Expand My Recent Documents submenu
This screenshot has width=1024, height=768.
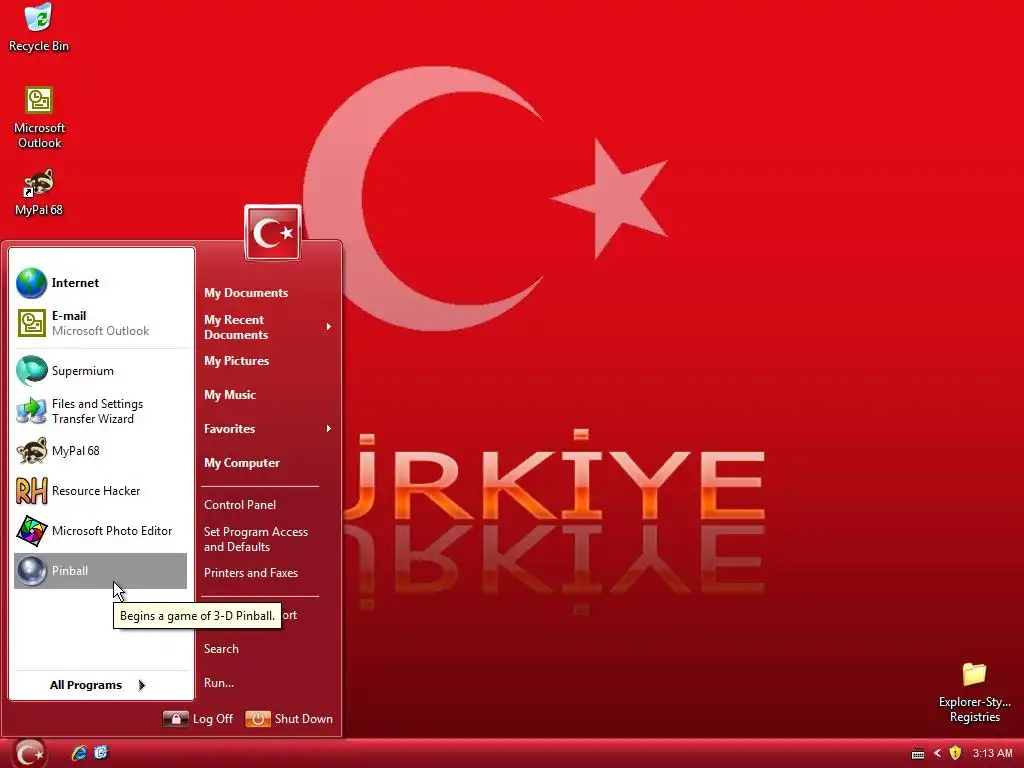pyautogui.click(x=268, y=327)
